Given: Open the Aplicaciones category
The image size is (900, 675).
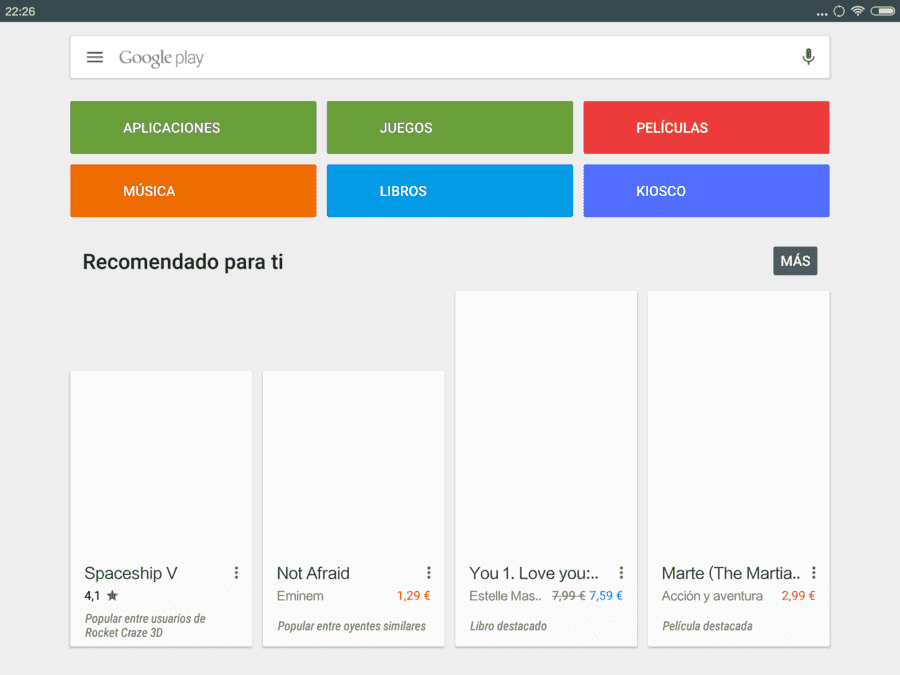Looking at the screenshot, I should [193, 127].
